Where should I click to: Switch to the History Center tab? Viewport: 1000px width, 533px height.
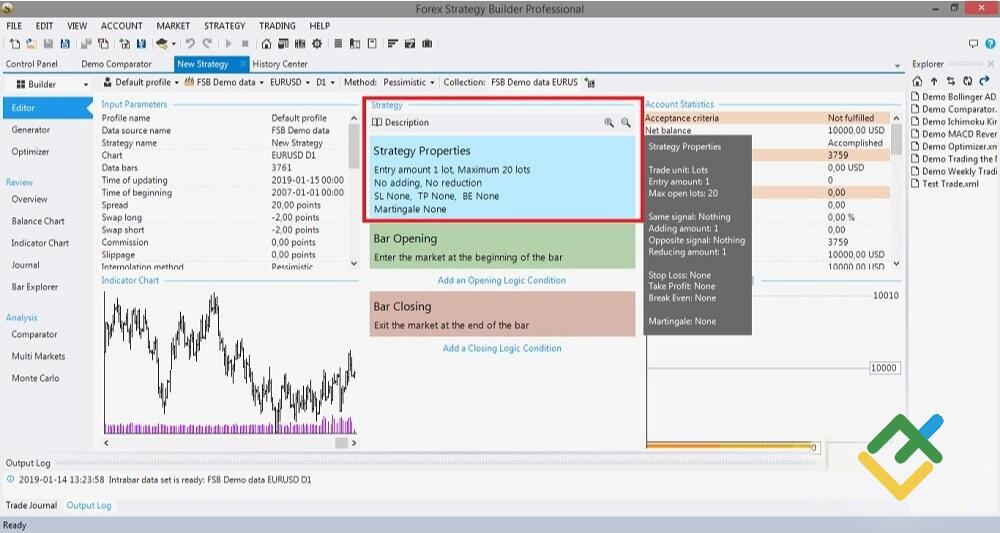click(280, 64)
